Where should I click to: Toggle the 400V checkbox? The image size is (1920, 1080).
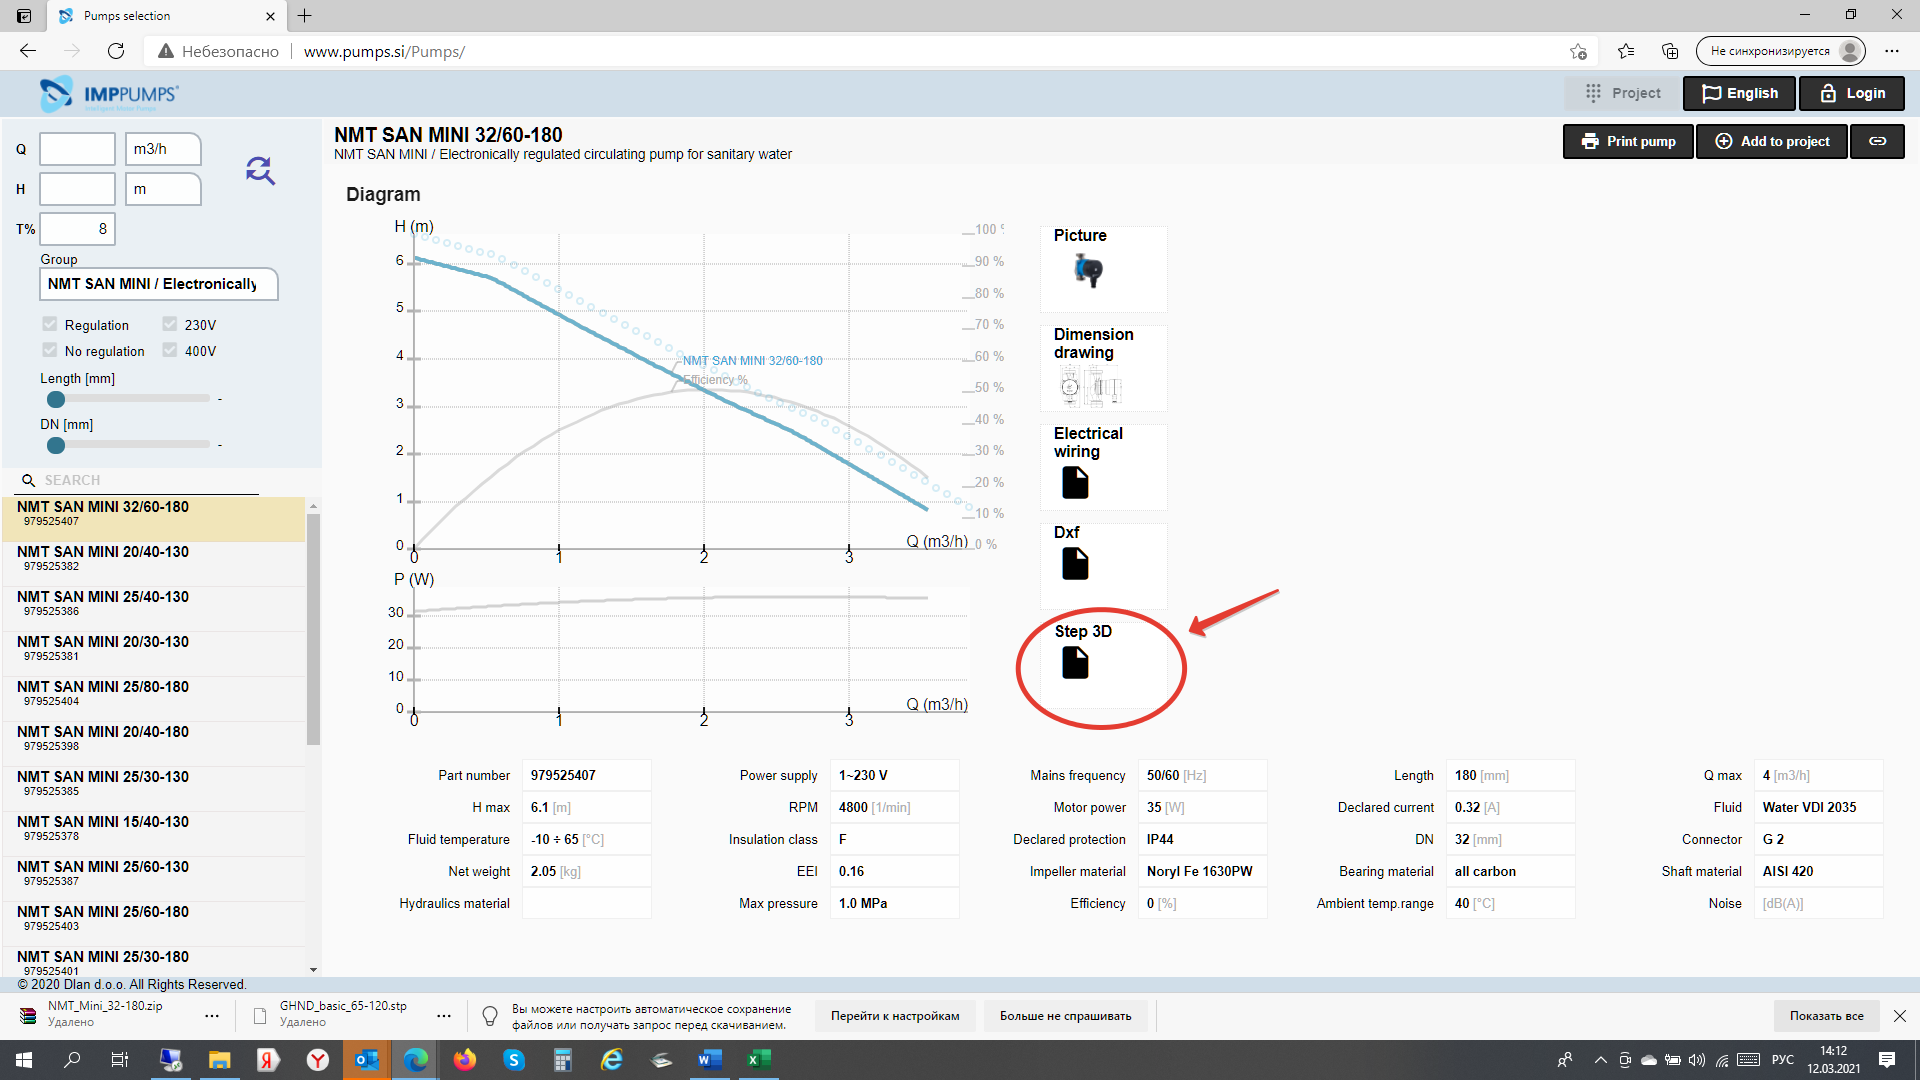[x=170, y=350]
